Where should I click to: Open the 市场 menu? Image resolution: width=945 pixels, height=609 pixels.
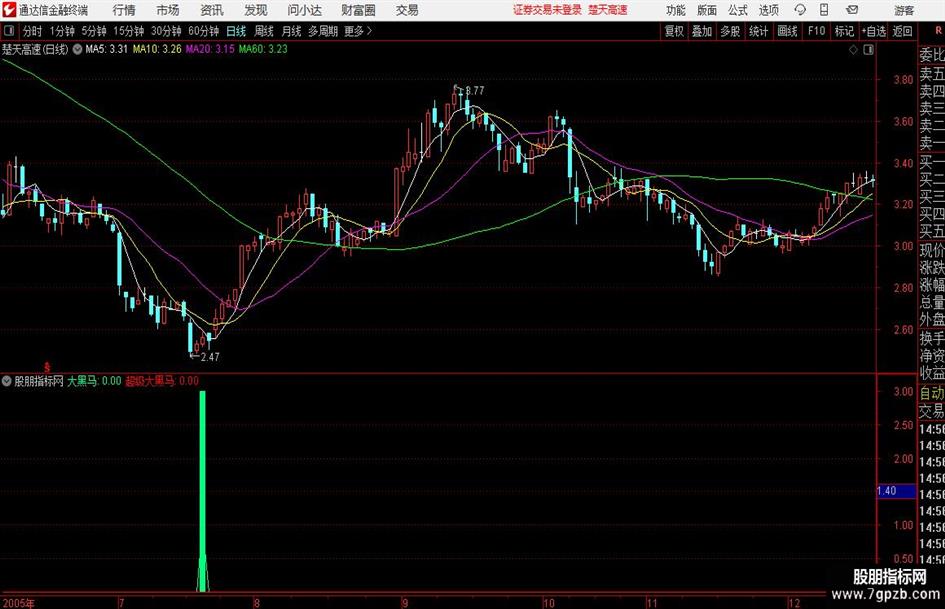[x=168, y=10]
